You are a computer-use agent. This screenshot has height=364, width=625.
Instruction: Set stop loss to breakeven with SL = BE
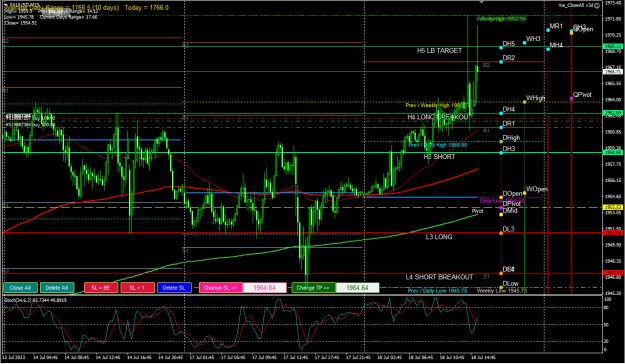101,288
